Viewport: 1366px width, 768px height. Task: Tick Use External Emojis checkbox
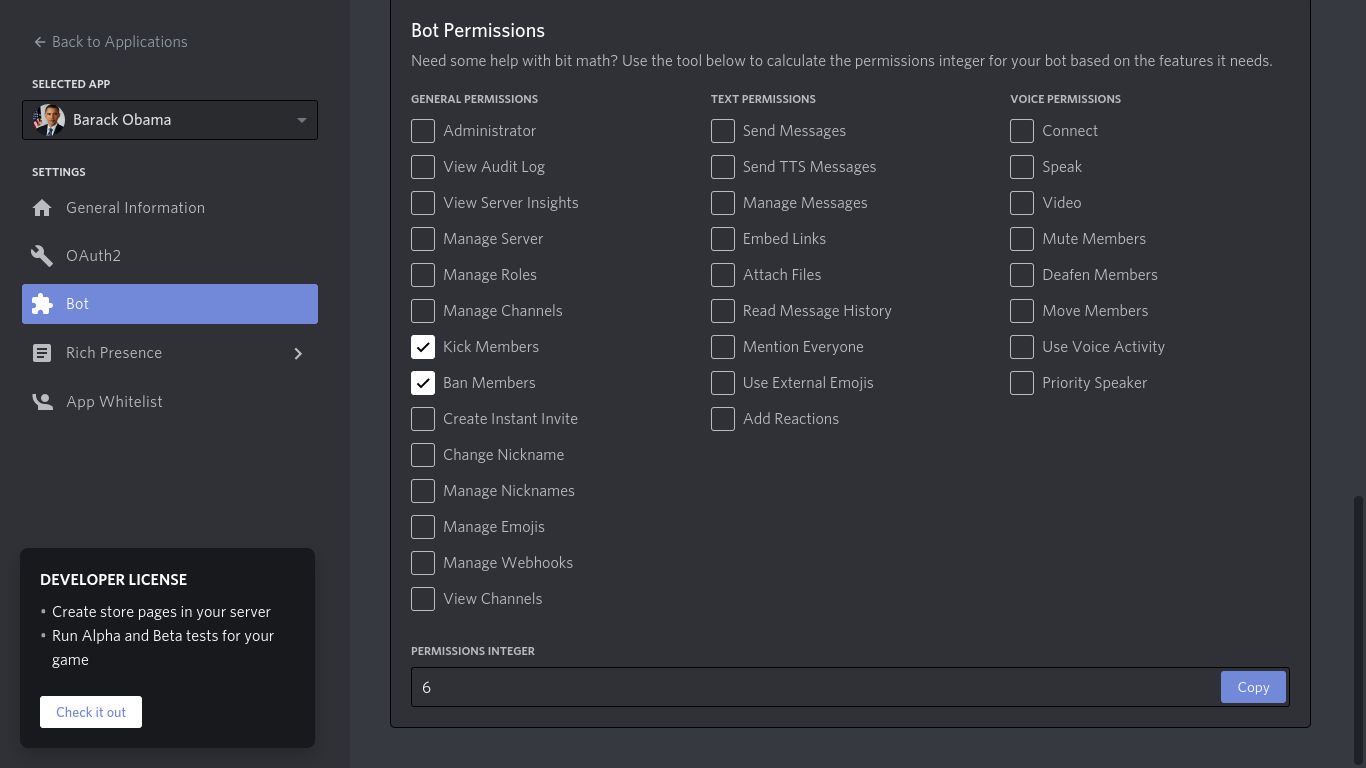tap(723, 383)
